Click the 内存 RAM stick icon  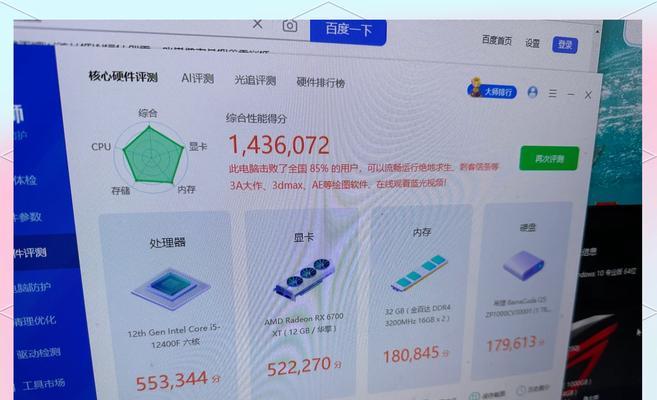click(x=419, y=274)
